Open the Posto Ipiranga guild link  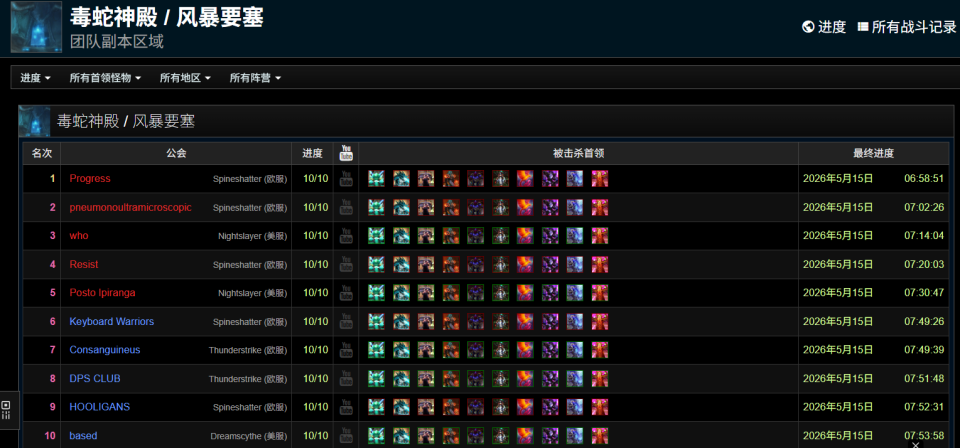point(102,293)
